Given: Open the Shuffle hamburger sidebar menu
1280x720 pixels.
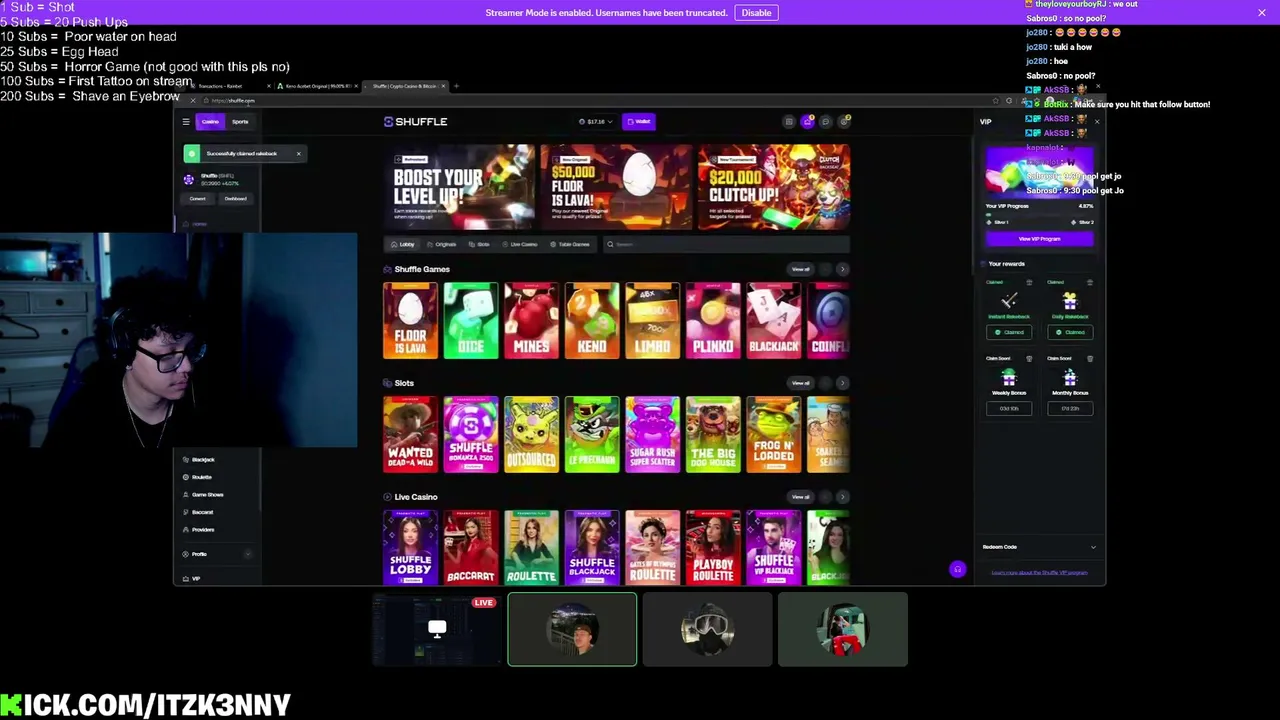Looking at the screenshot, I should pos(185,122).
